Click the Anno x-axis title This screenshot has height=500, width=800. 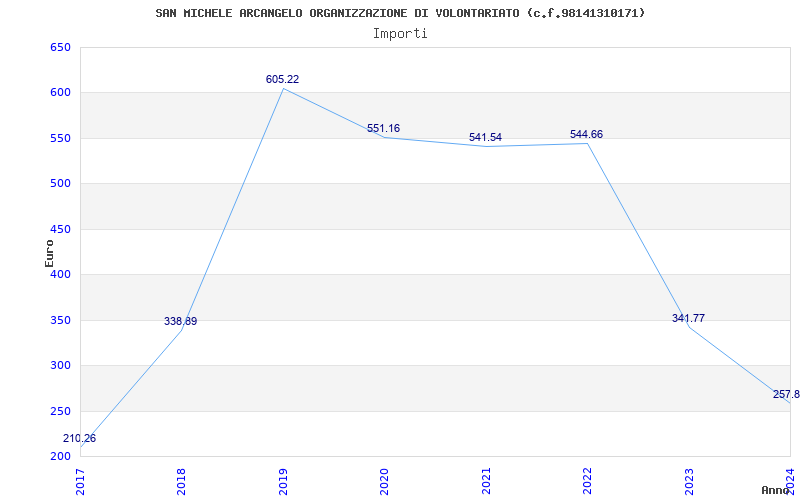pyautogui.click(x=775, y=490)
